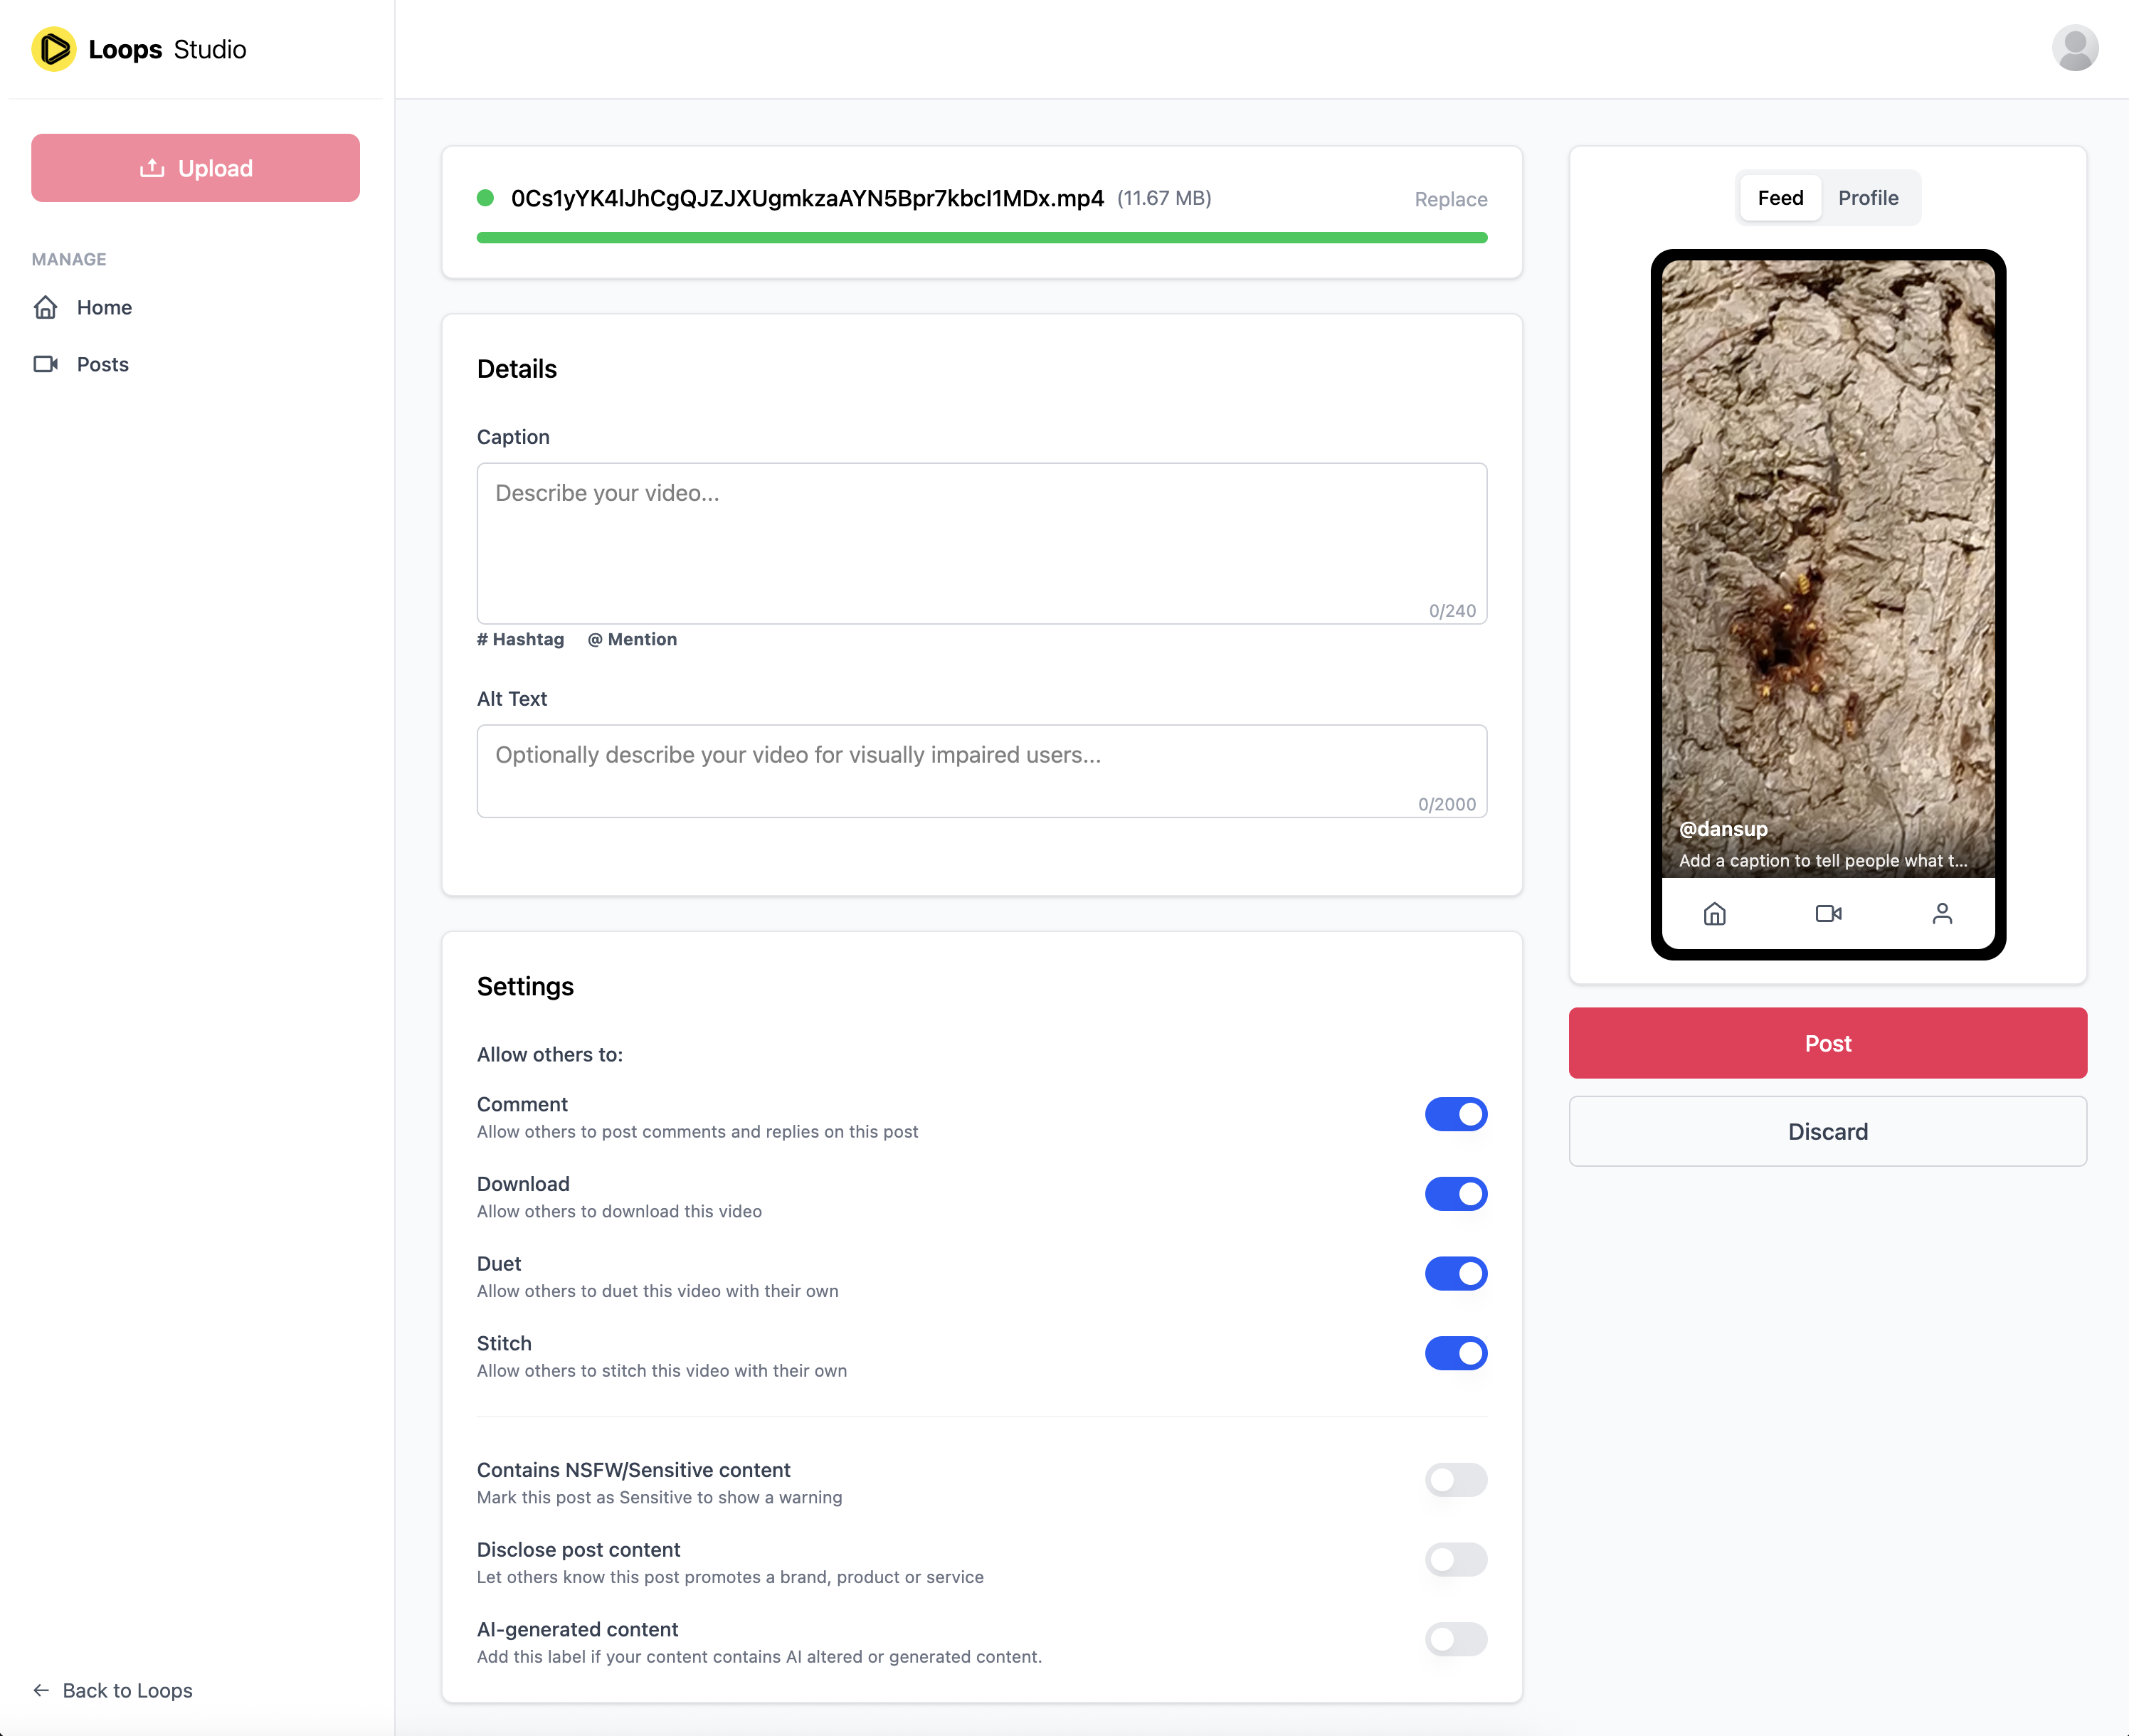Click into the Caption text field

click(x=981, y=543)
